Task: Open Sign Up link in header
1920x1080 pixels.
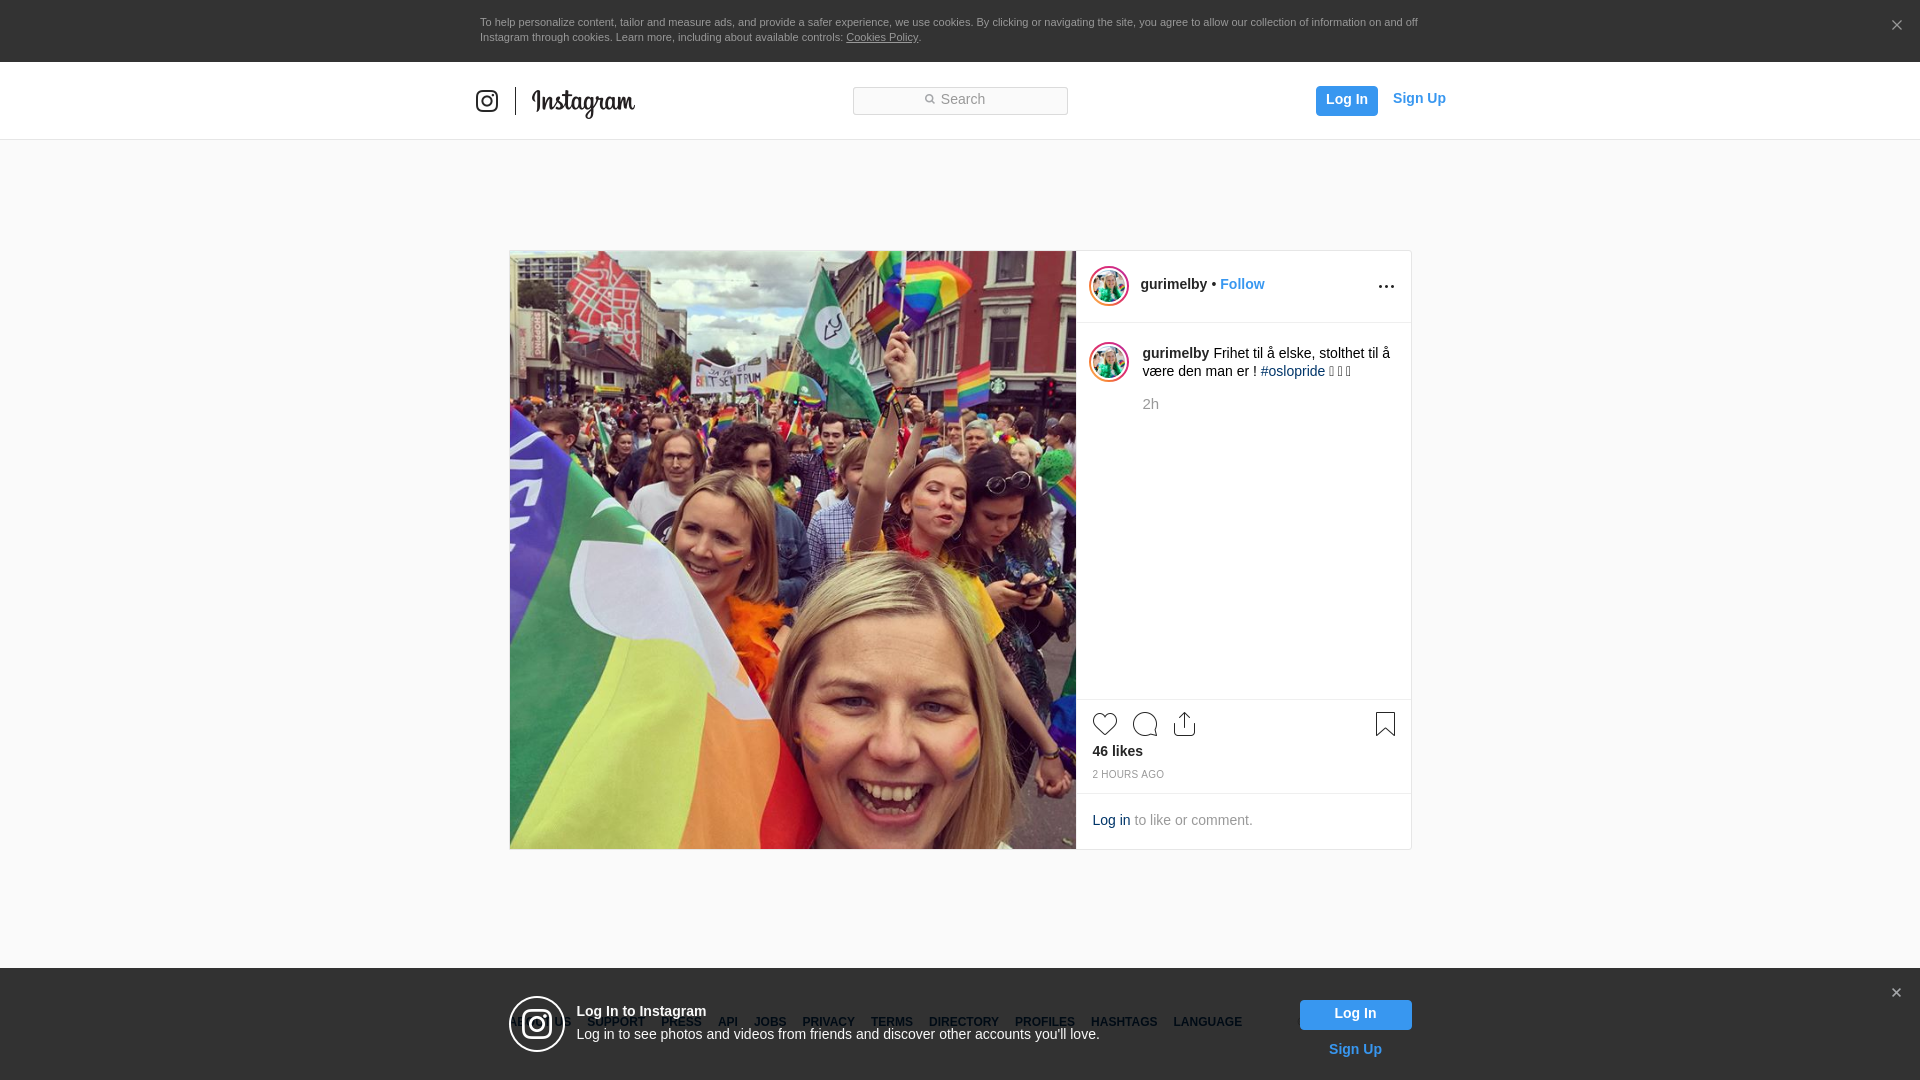Action: pos(1419,98)
